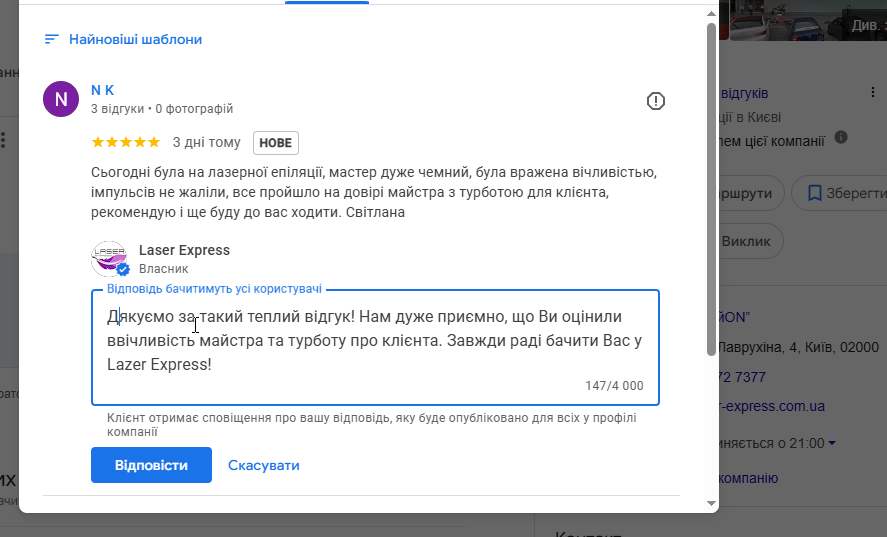Cancel the reply via Скасувати
Image resolution: width=887 pixels, height=537 pixels.
pyautogui.click(x=264, y=465)
